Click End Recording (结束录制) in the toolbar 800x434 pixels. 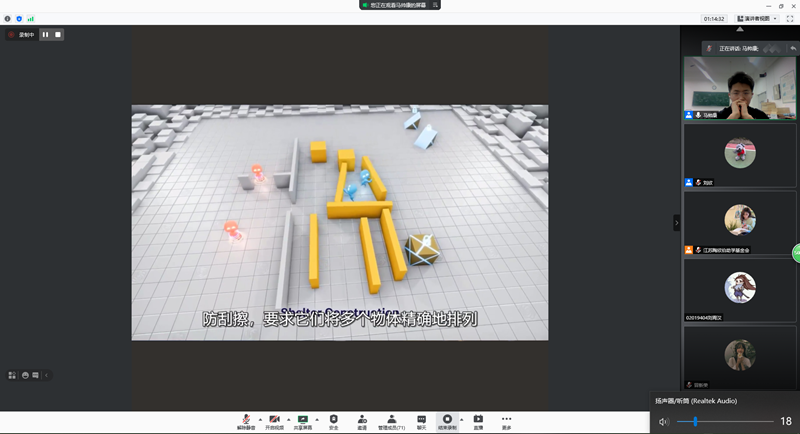pyautogui.click(x=447, y=419)
